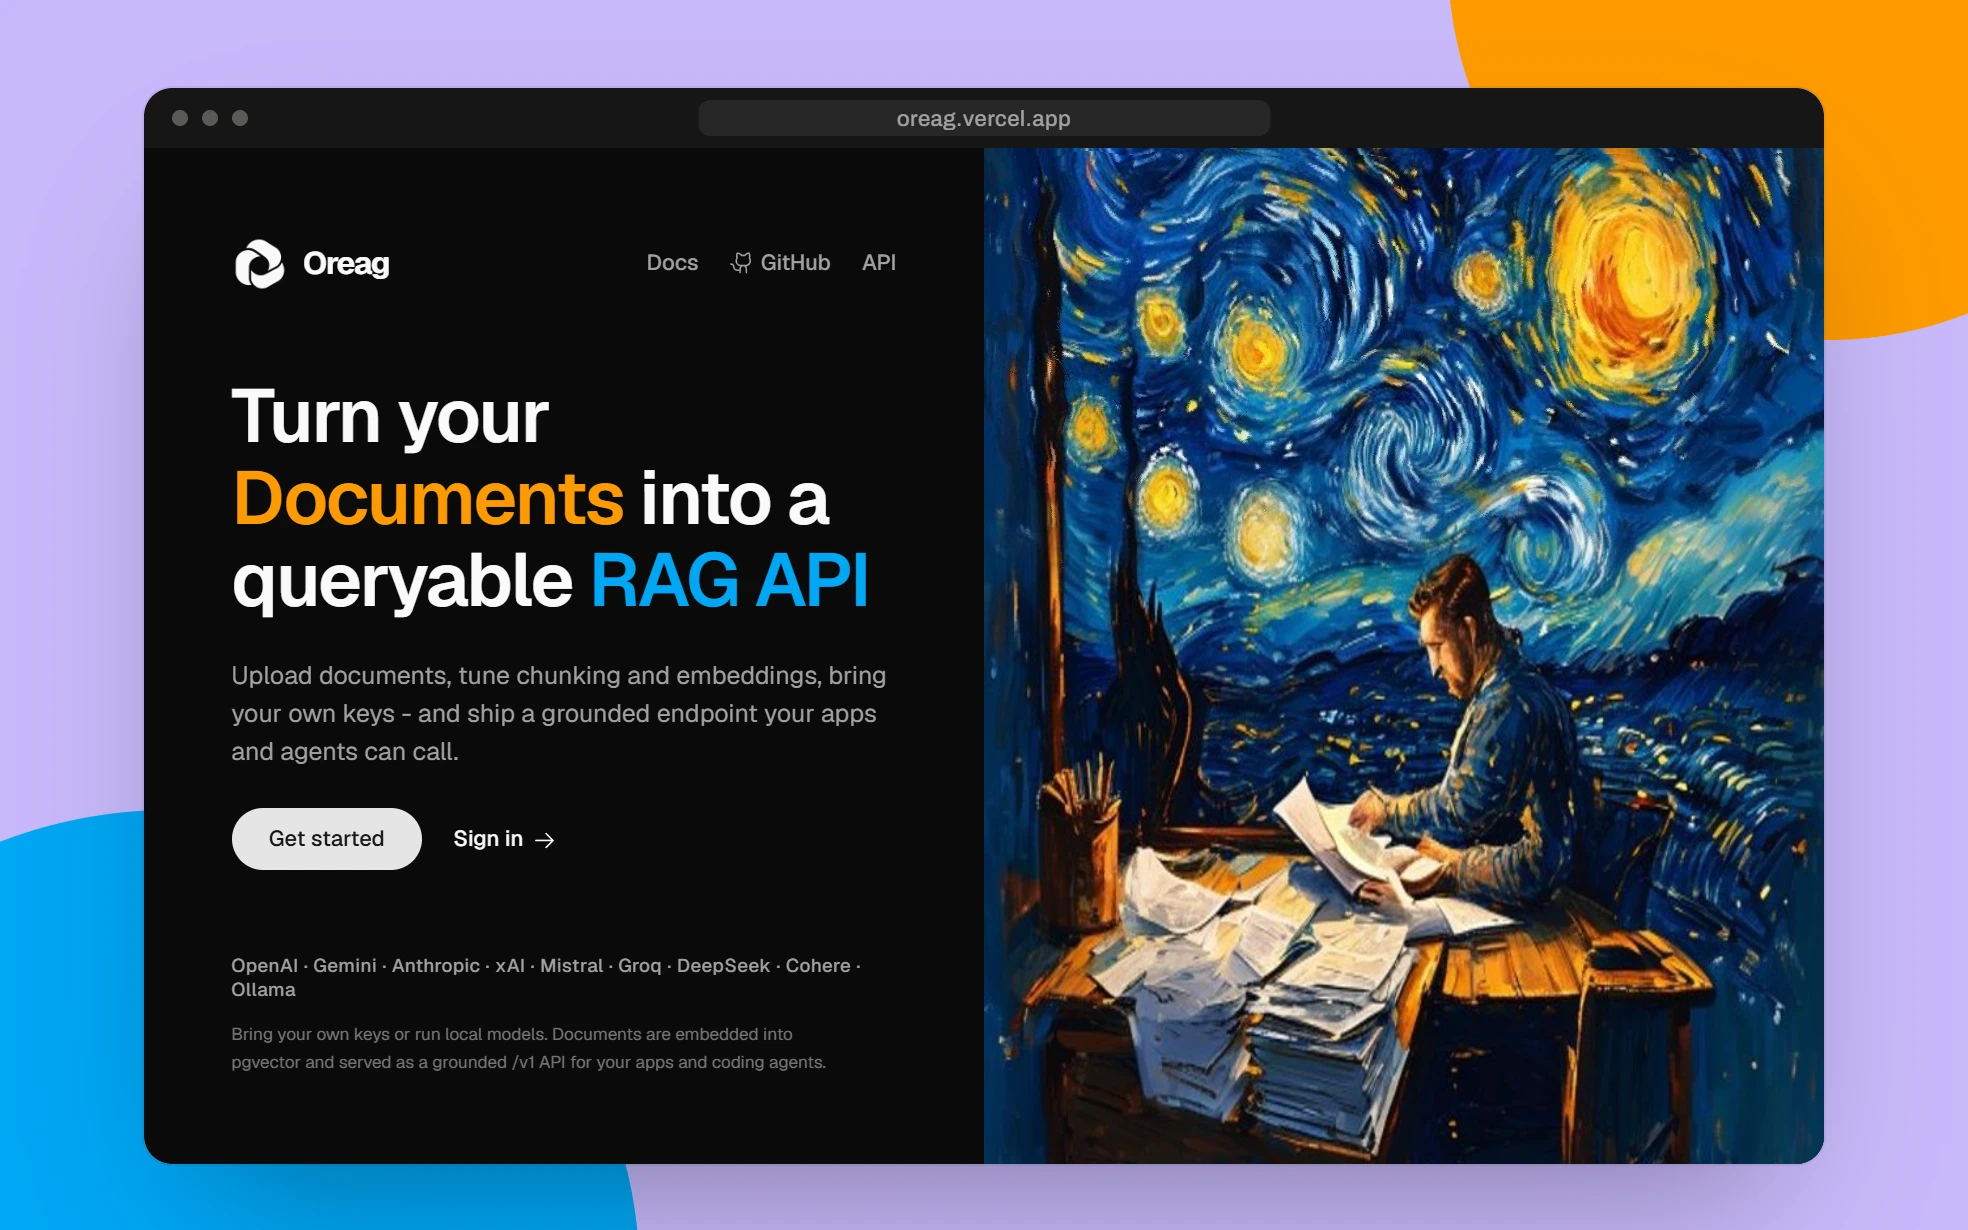1968x1230 pixels.
Task: Click the GitHub cat icon in navigation
Action: coord(741,263)
